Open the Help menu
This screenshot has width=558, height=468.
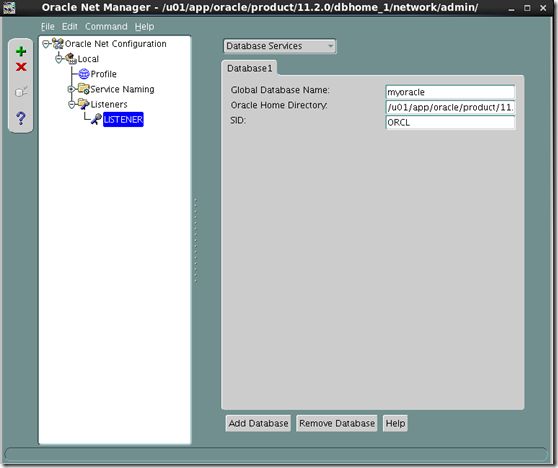[144, 26]
